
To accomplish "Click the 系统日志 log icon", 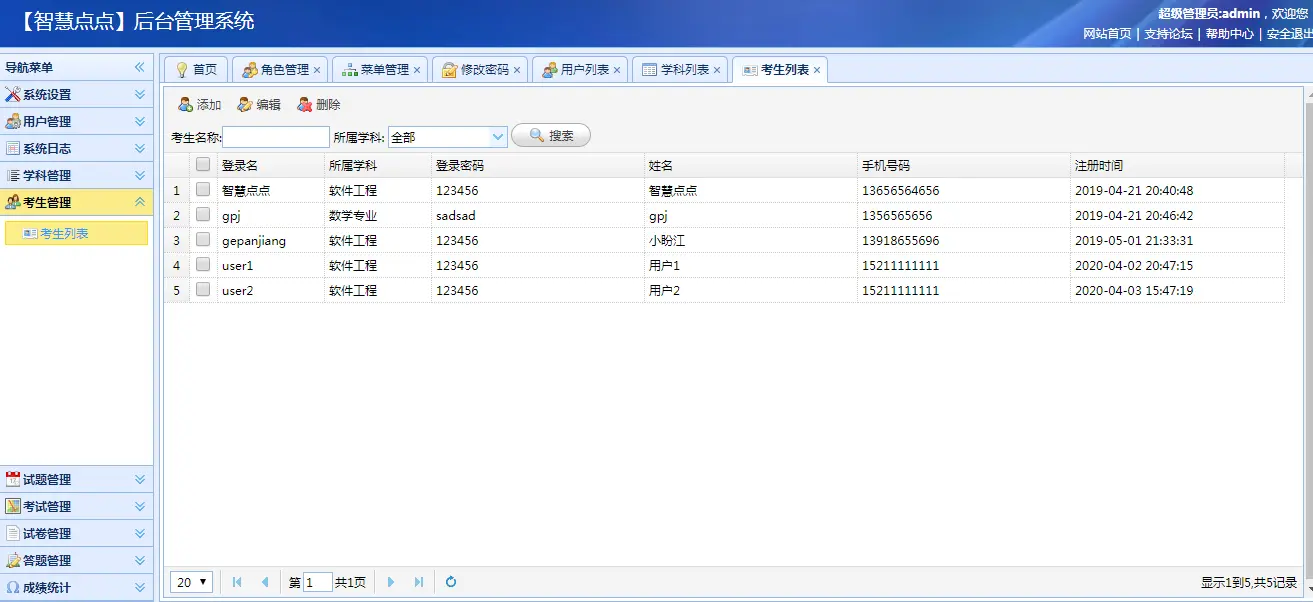I will [13, 149].
